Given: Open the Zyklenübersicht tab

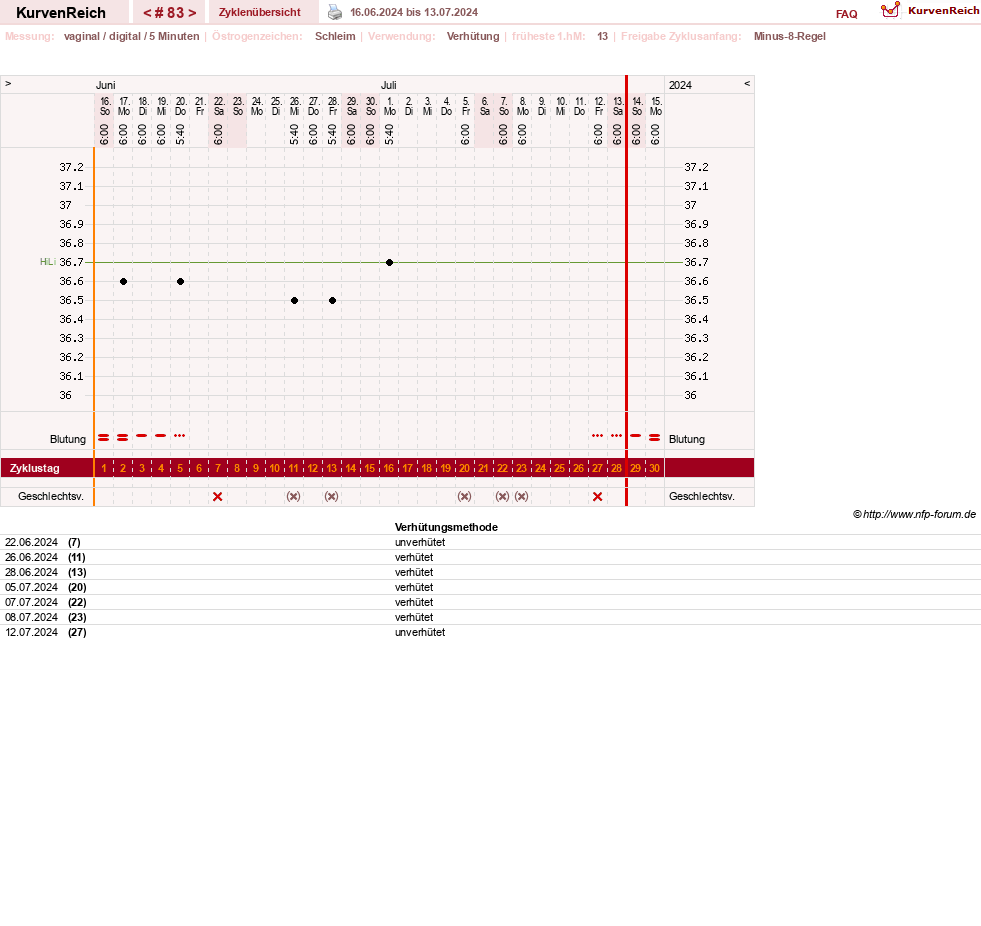Looking at the screenshot, I should click(x=260, y=12).
